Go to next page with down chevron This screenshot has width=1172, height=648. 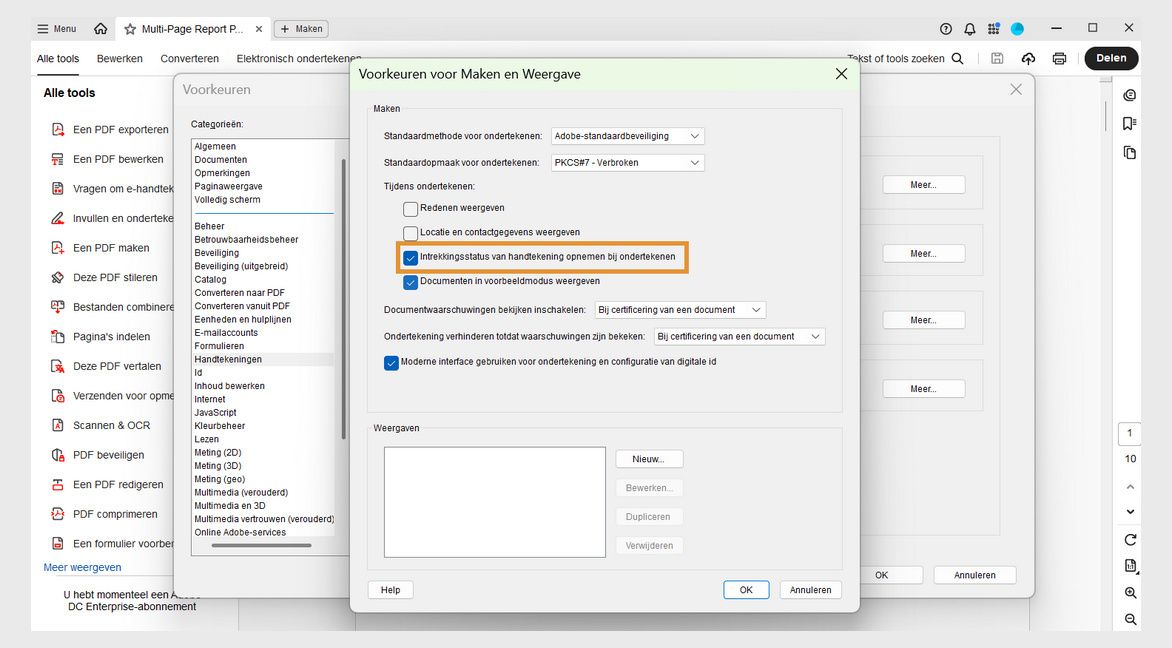[1130, 512]
